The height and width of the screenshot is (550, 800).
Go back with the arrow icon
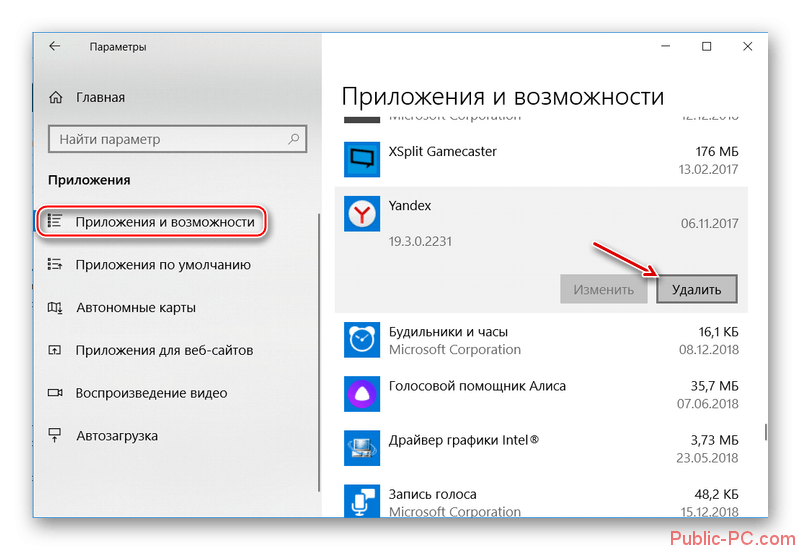click(55, 46)
